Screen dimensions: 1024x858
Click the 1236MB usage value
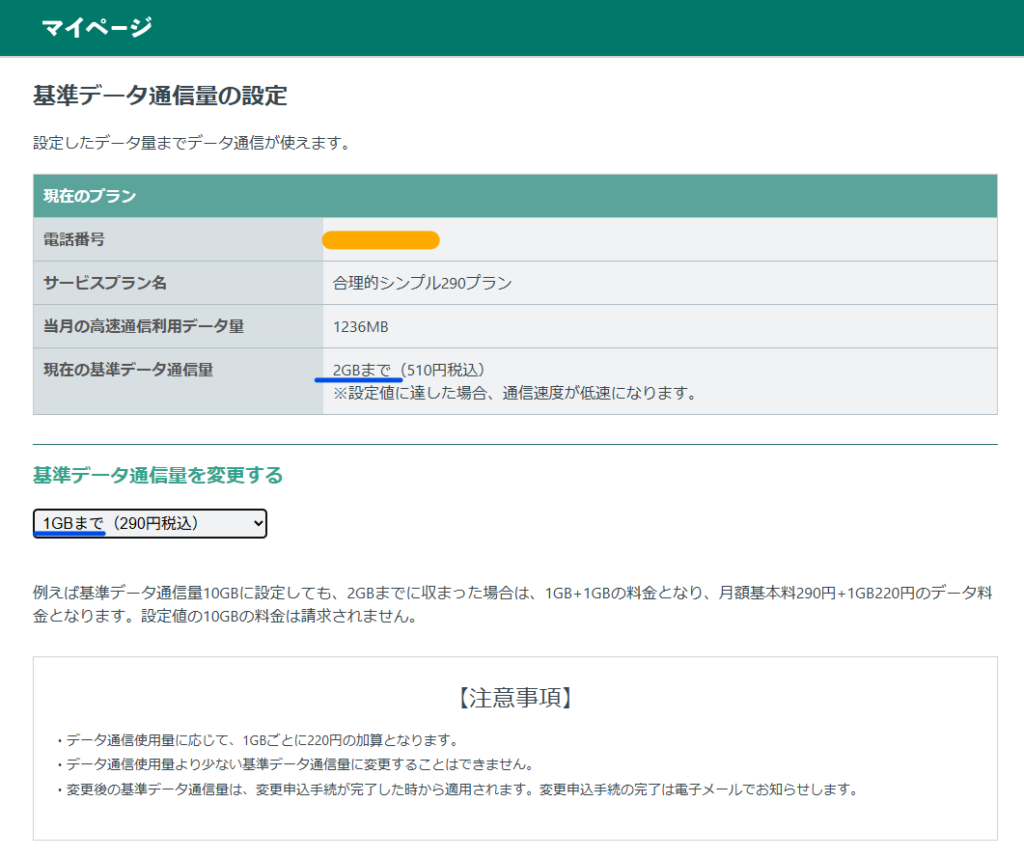tap(359, 327)
